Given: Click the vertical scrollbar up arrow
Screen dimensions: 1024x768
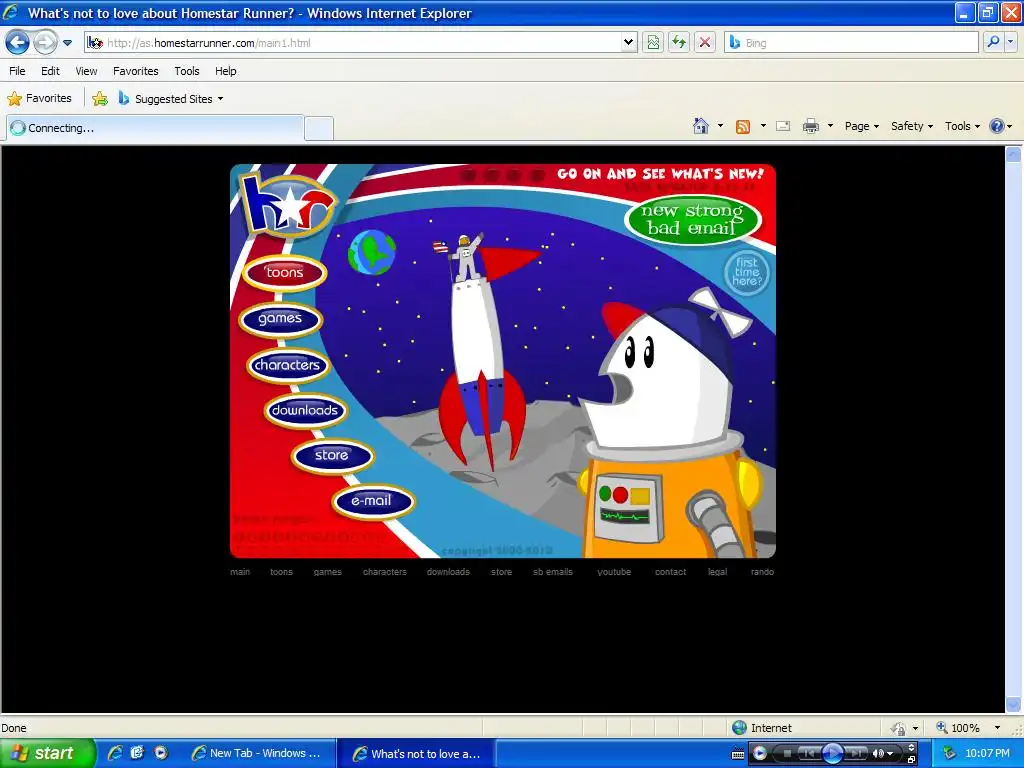Looking at the screenshot, I should 1013,155.
